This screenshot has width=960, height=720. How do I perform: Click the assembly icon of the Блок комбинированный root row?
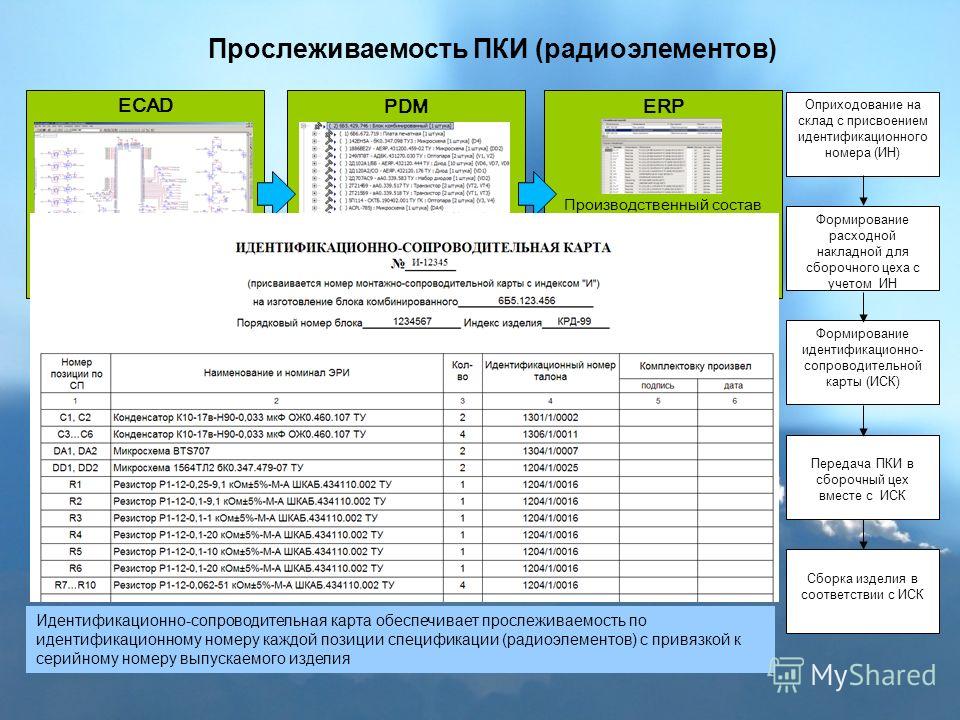pos(318,126)
